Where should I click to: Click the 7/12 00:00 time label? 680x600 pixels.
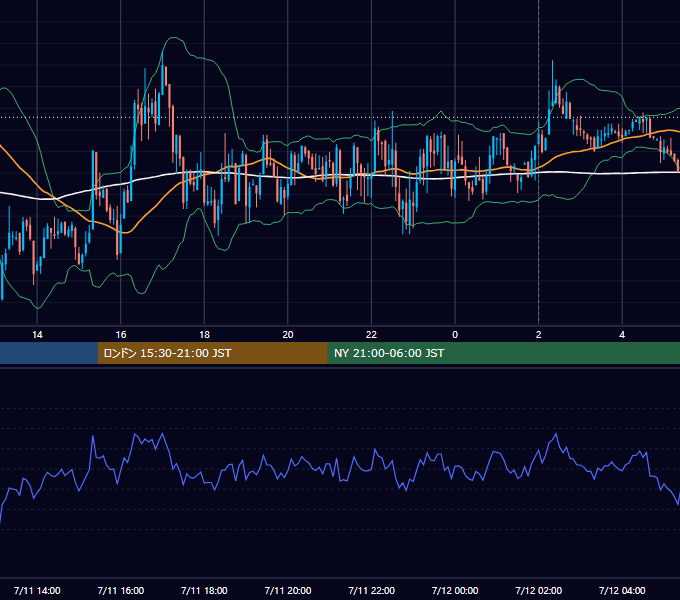[x=455, y=590]
